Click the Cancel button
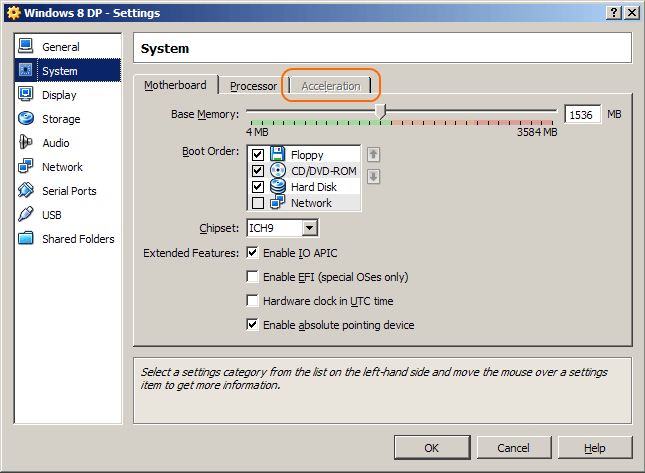The height and width of the screenshot is (473, 645). pos(513,448)
